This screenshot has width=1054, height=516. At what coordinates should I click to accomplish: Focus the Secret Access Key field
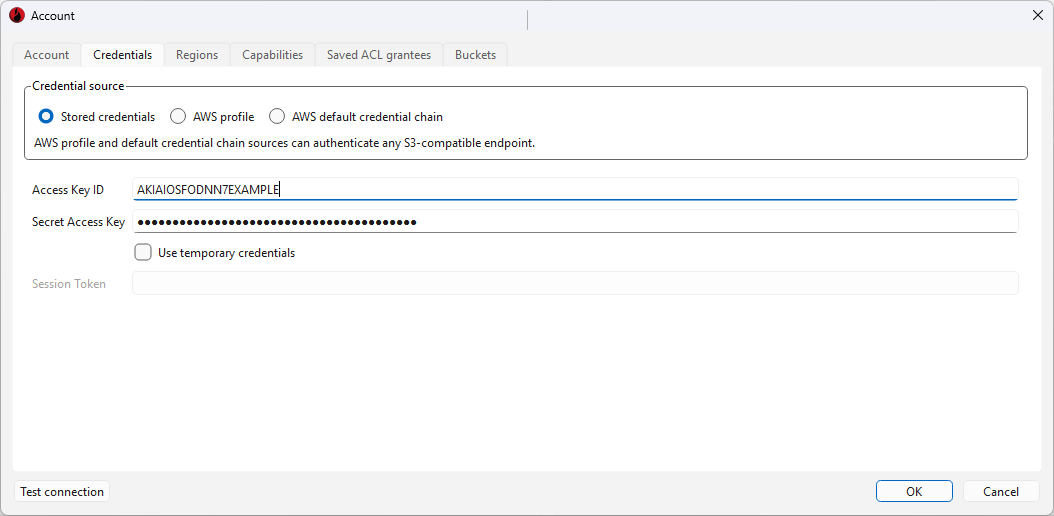click(575, 222)
